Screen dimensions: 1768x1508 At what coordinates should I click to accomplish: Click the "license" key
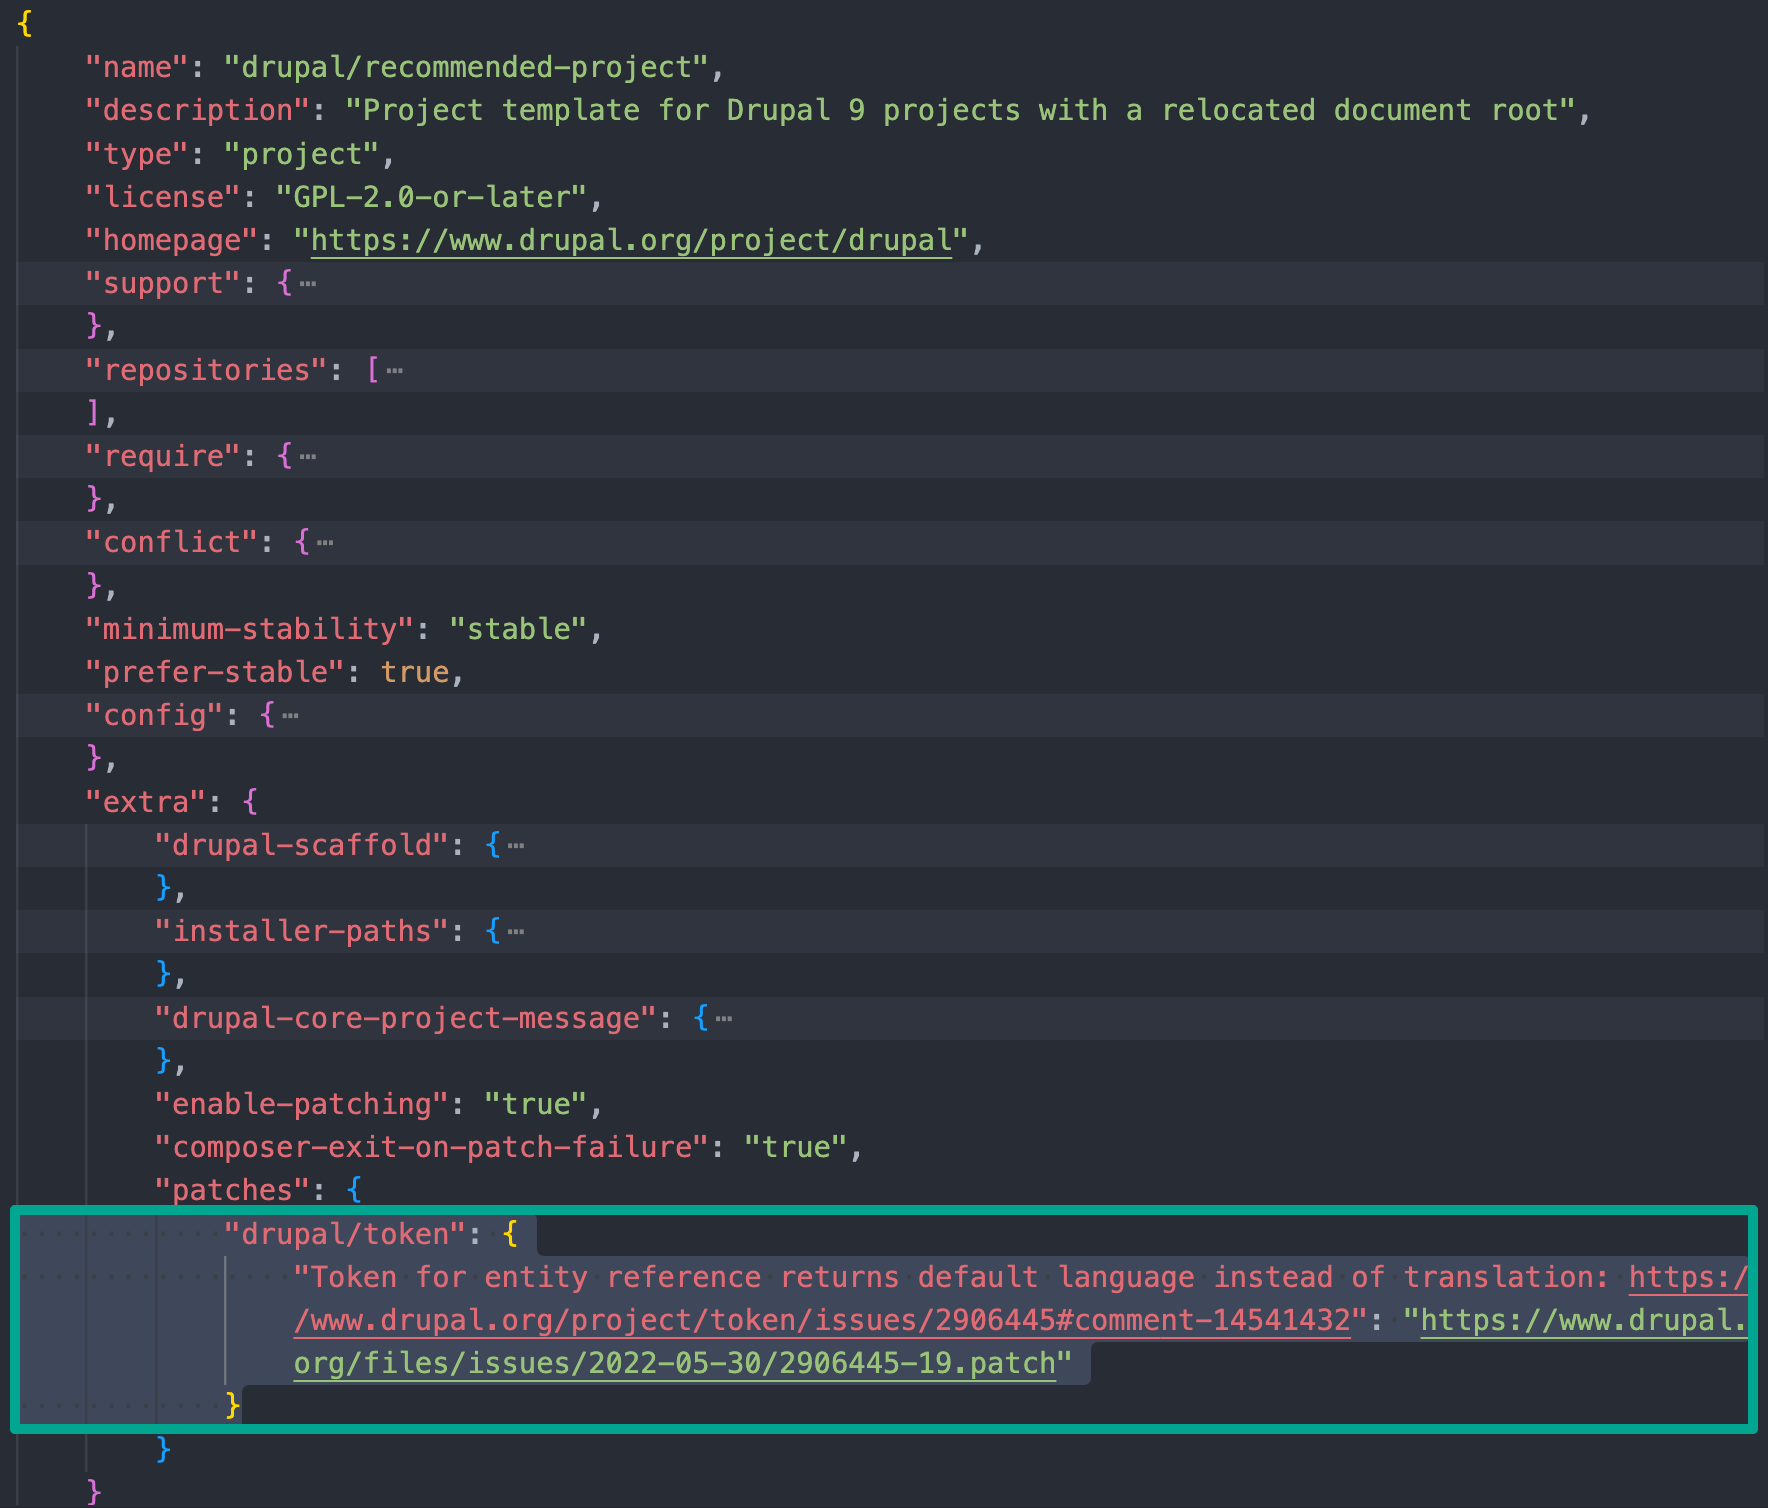(163, 197)
